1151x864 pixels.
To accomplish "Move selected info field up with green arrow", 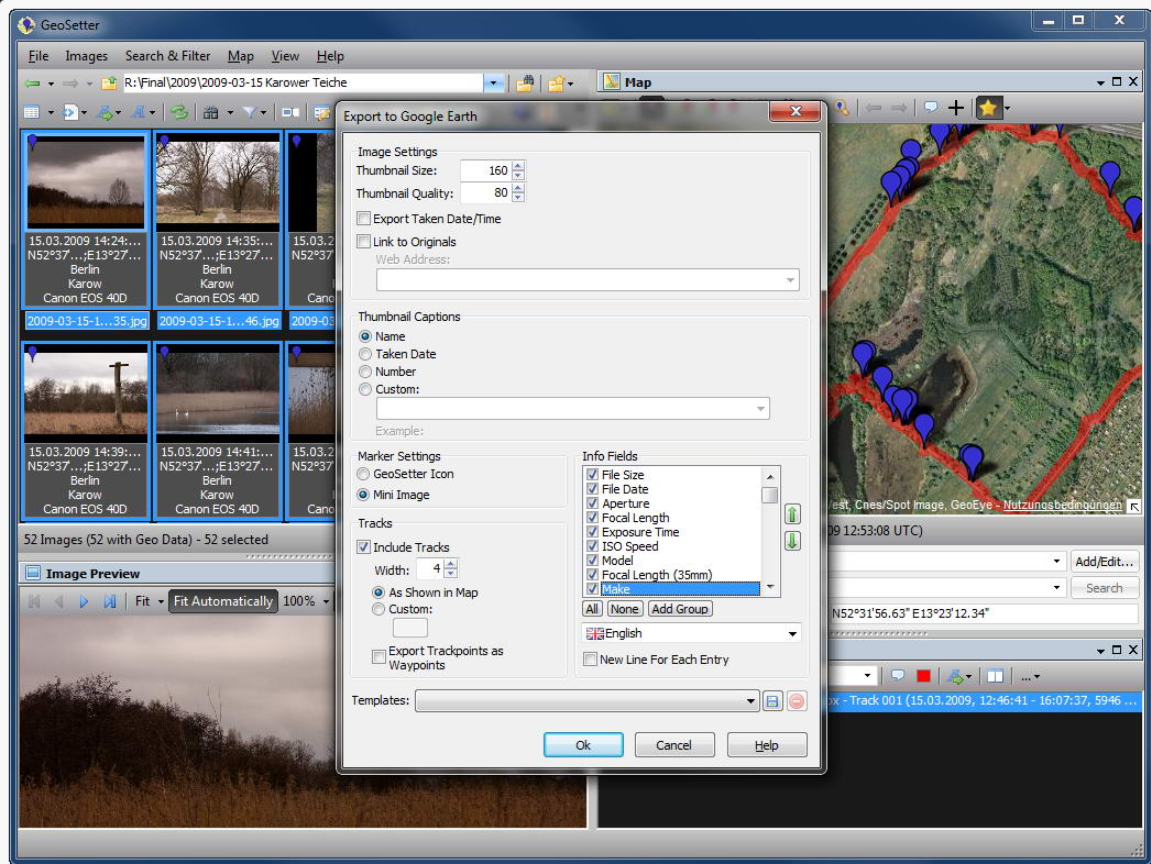I will [792, 514].
